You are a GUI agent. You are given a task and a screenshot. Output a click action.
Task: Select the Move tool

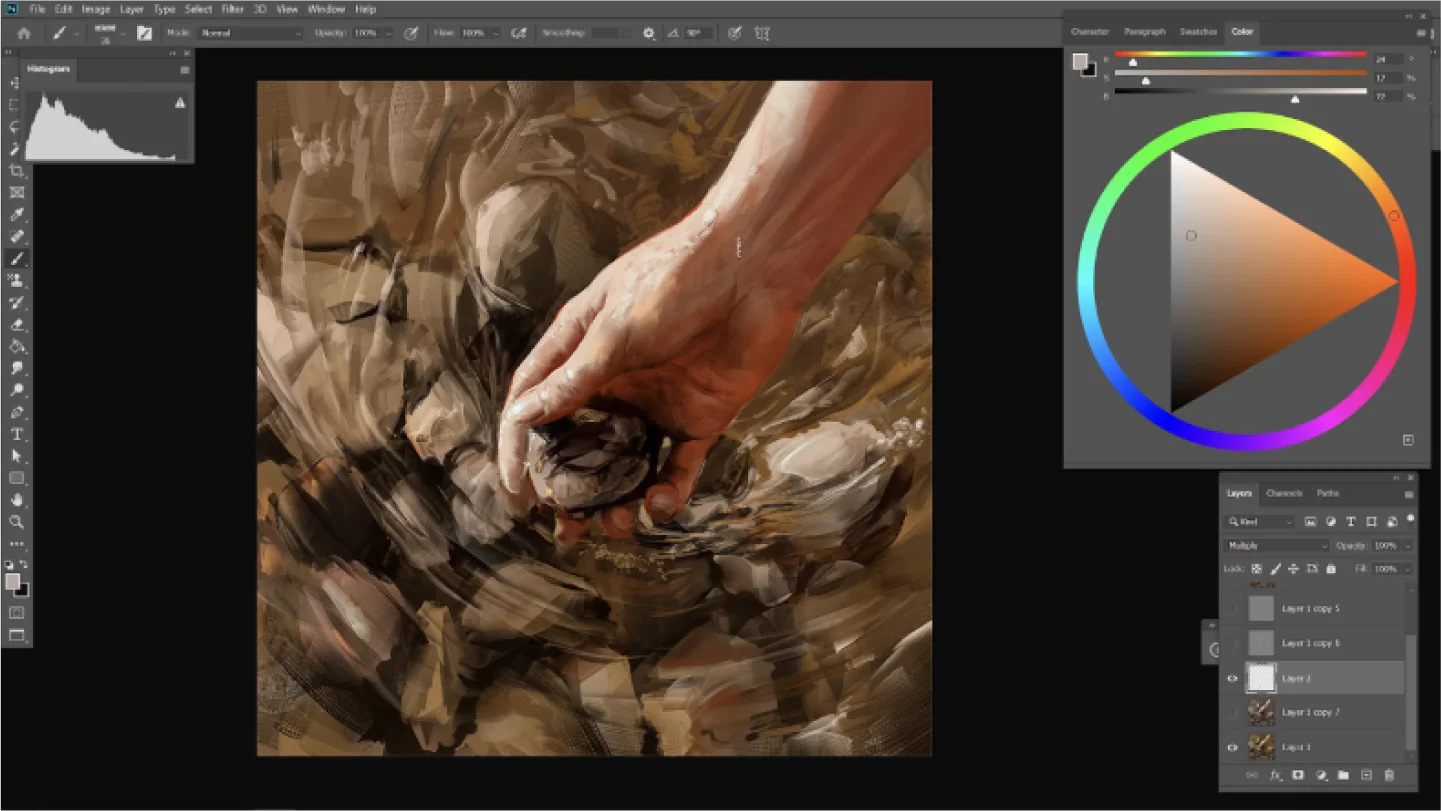click(16, 83)
